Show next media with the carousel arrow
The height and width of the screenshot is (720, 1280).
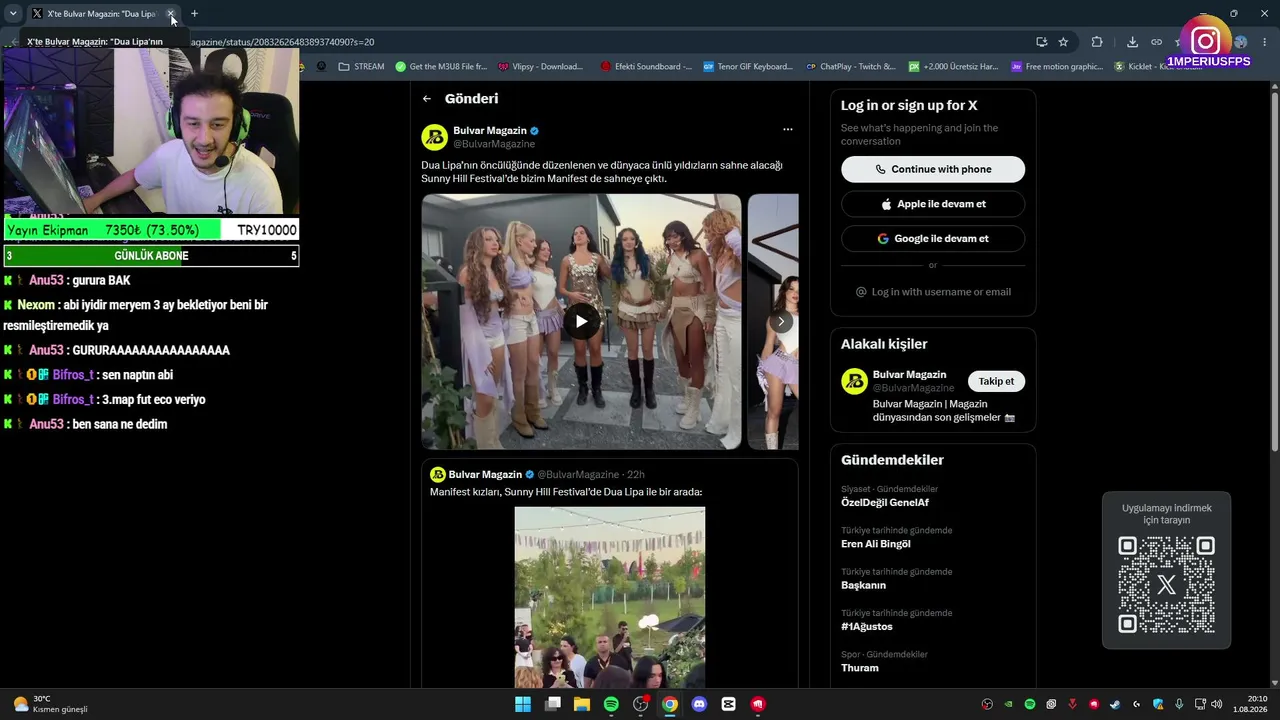pyautogui.click(x=781, y=321)
